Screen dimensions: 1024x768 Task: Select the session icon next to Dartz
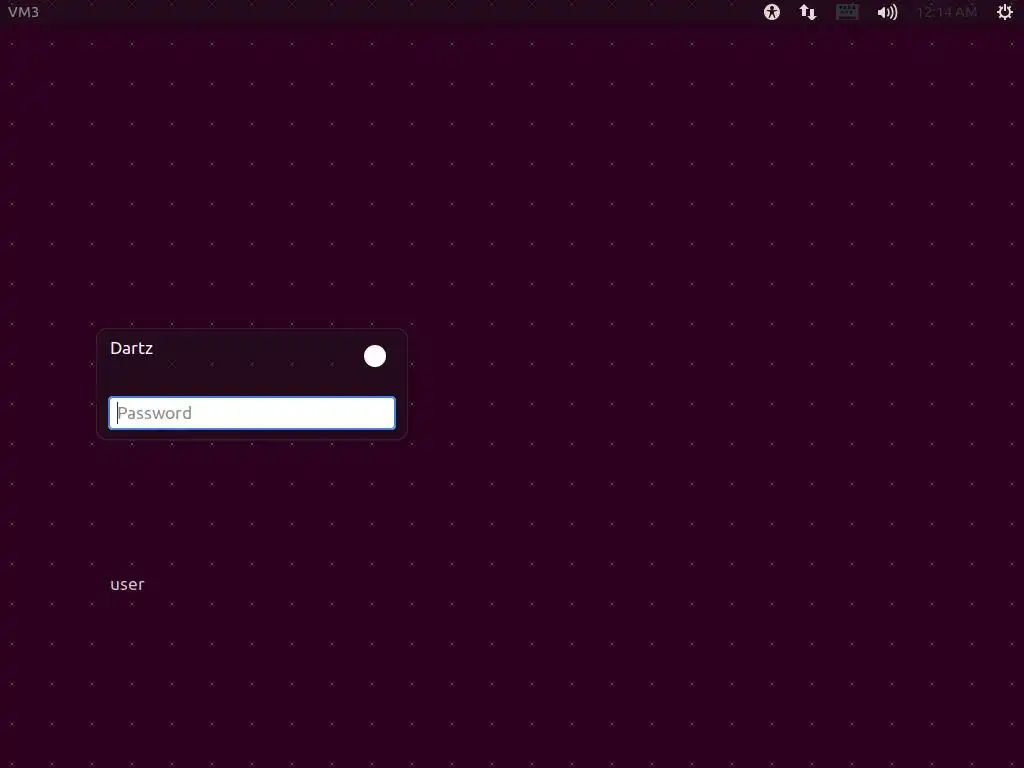click(x=375, y=356)
